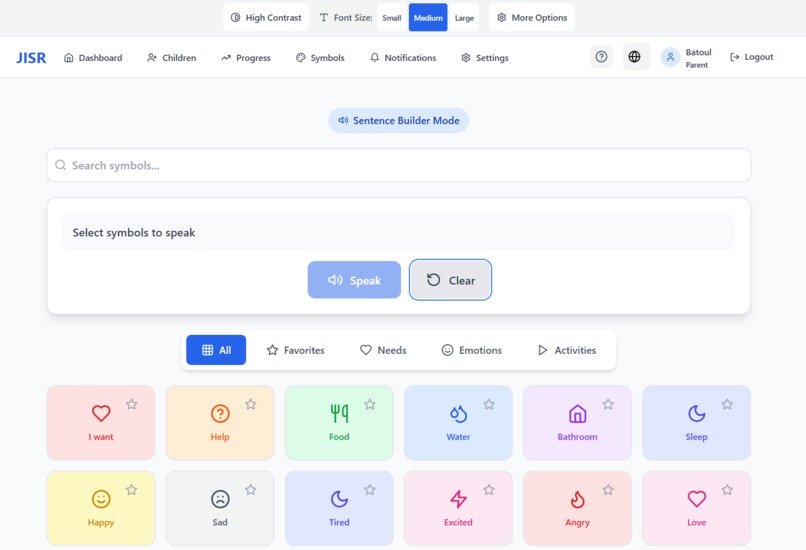Choose the Love heart symbol
Viewport: 806px width, 550px height.
[x=697, y=508]
